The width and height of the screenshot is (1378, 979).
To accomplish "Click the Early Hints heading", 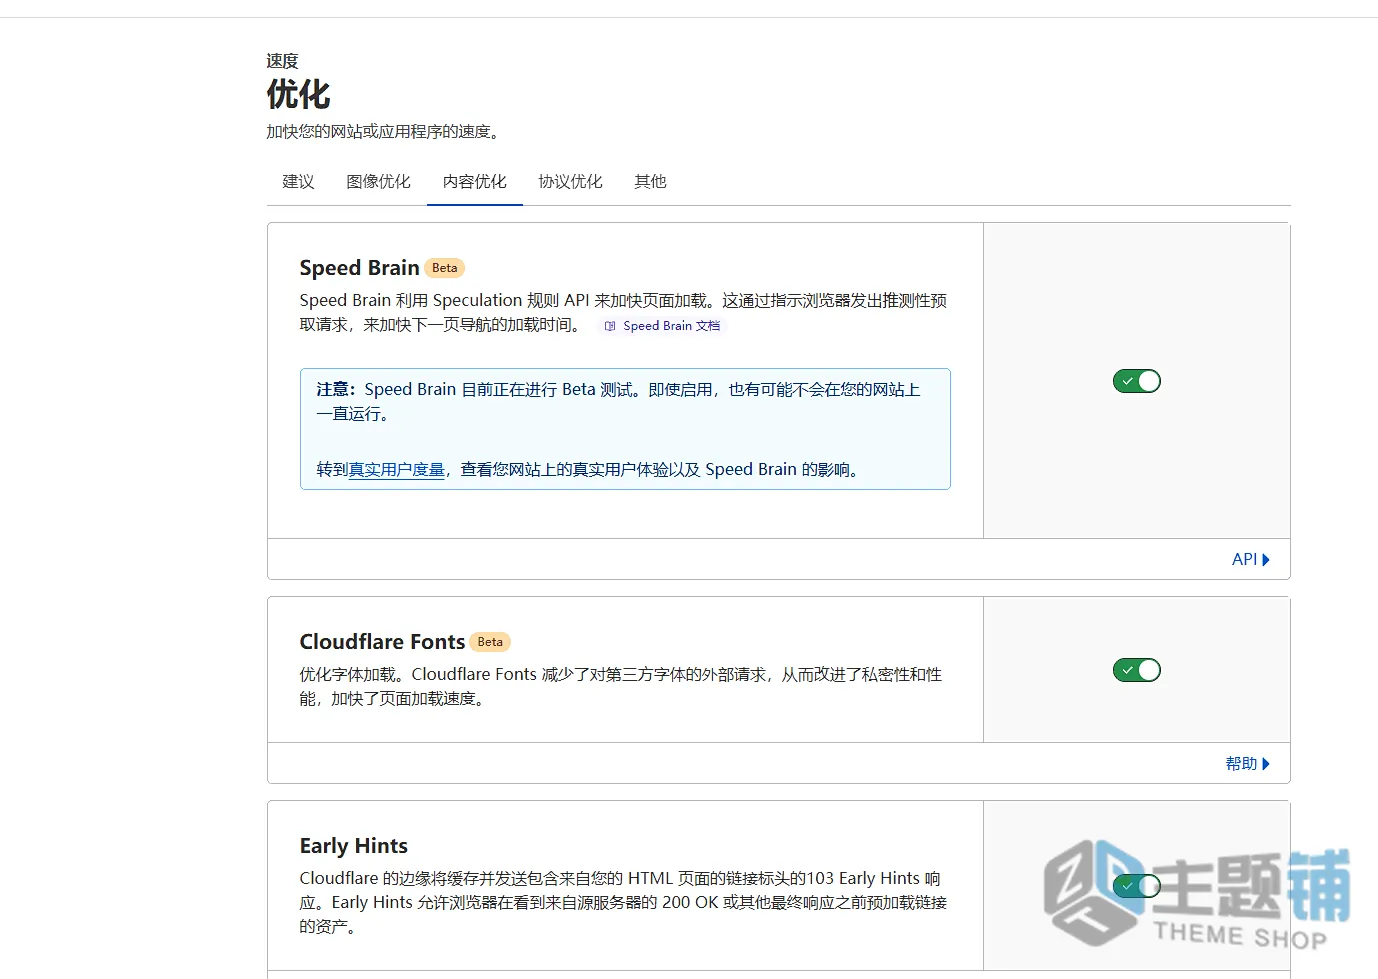I will (x=354, y=846).
